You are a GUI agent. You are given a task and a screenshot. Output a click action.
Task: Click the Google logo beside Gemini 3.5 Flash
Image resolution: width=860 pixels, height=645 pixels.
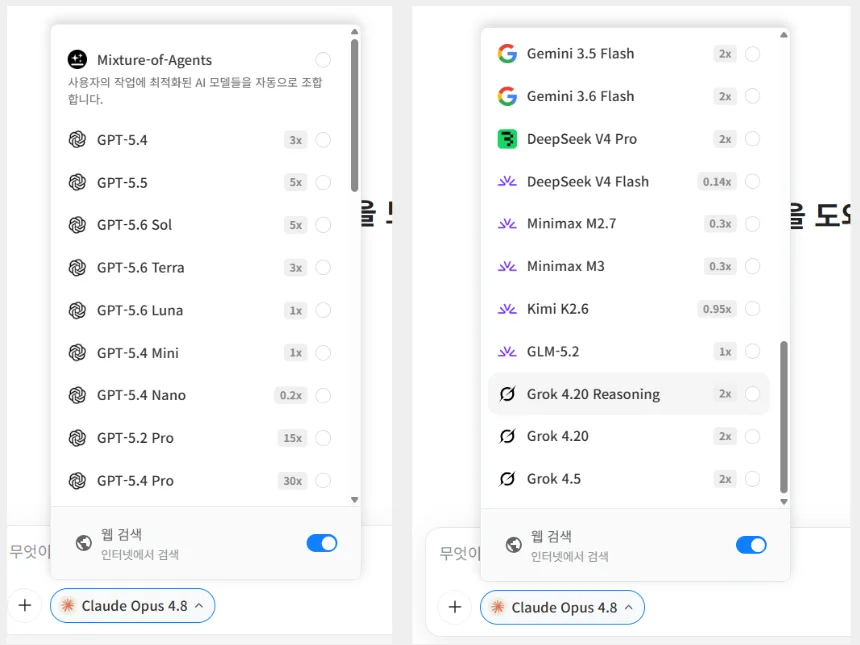tap(507, 54)
